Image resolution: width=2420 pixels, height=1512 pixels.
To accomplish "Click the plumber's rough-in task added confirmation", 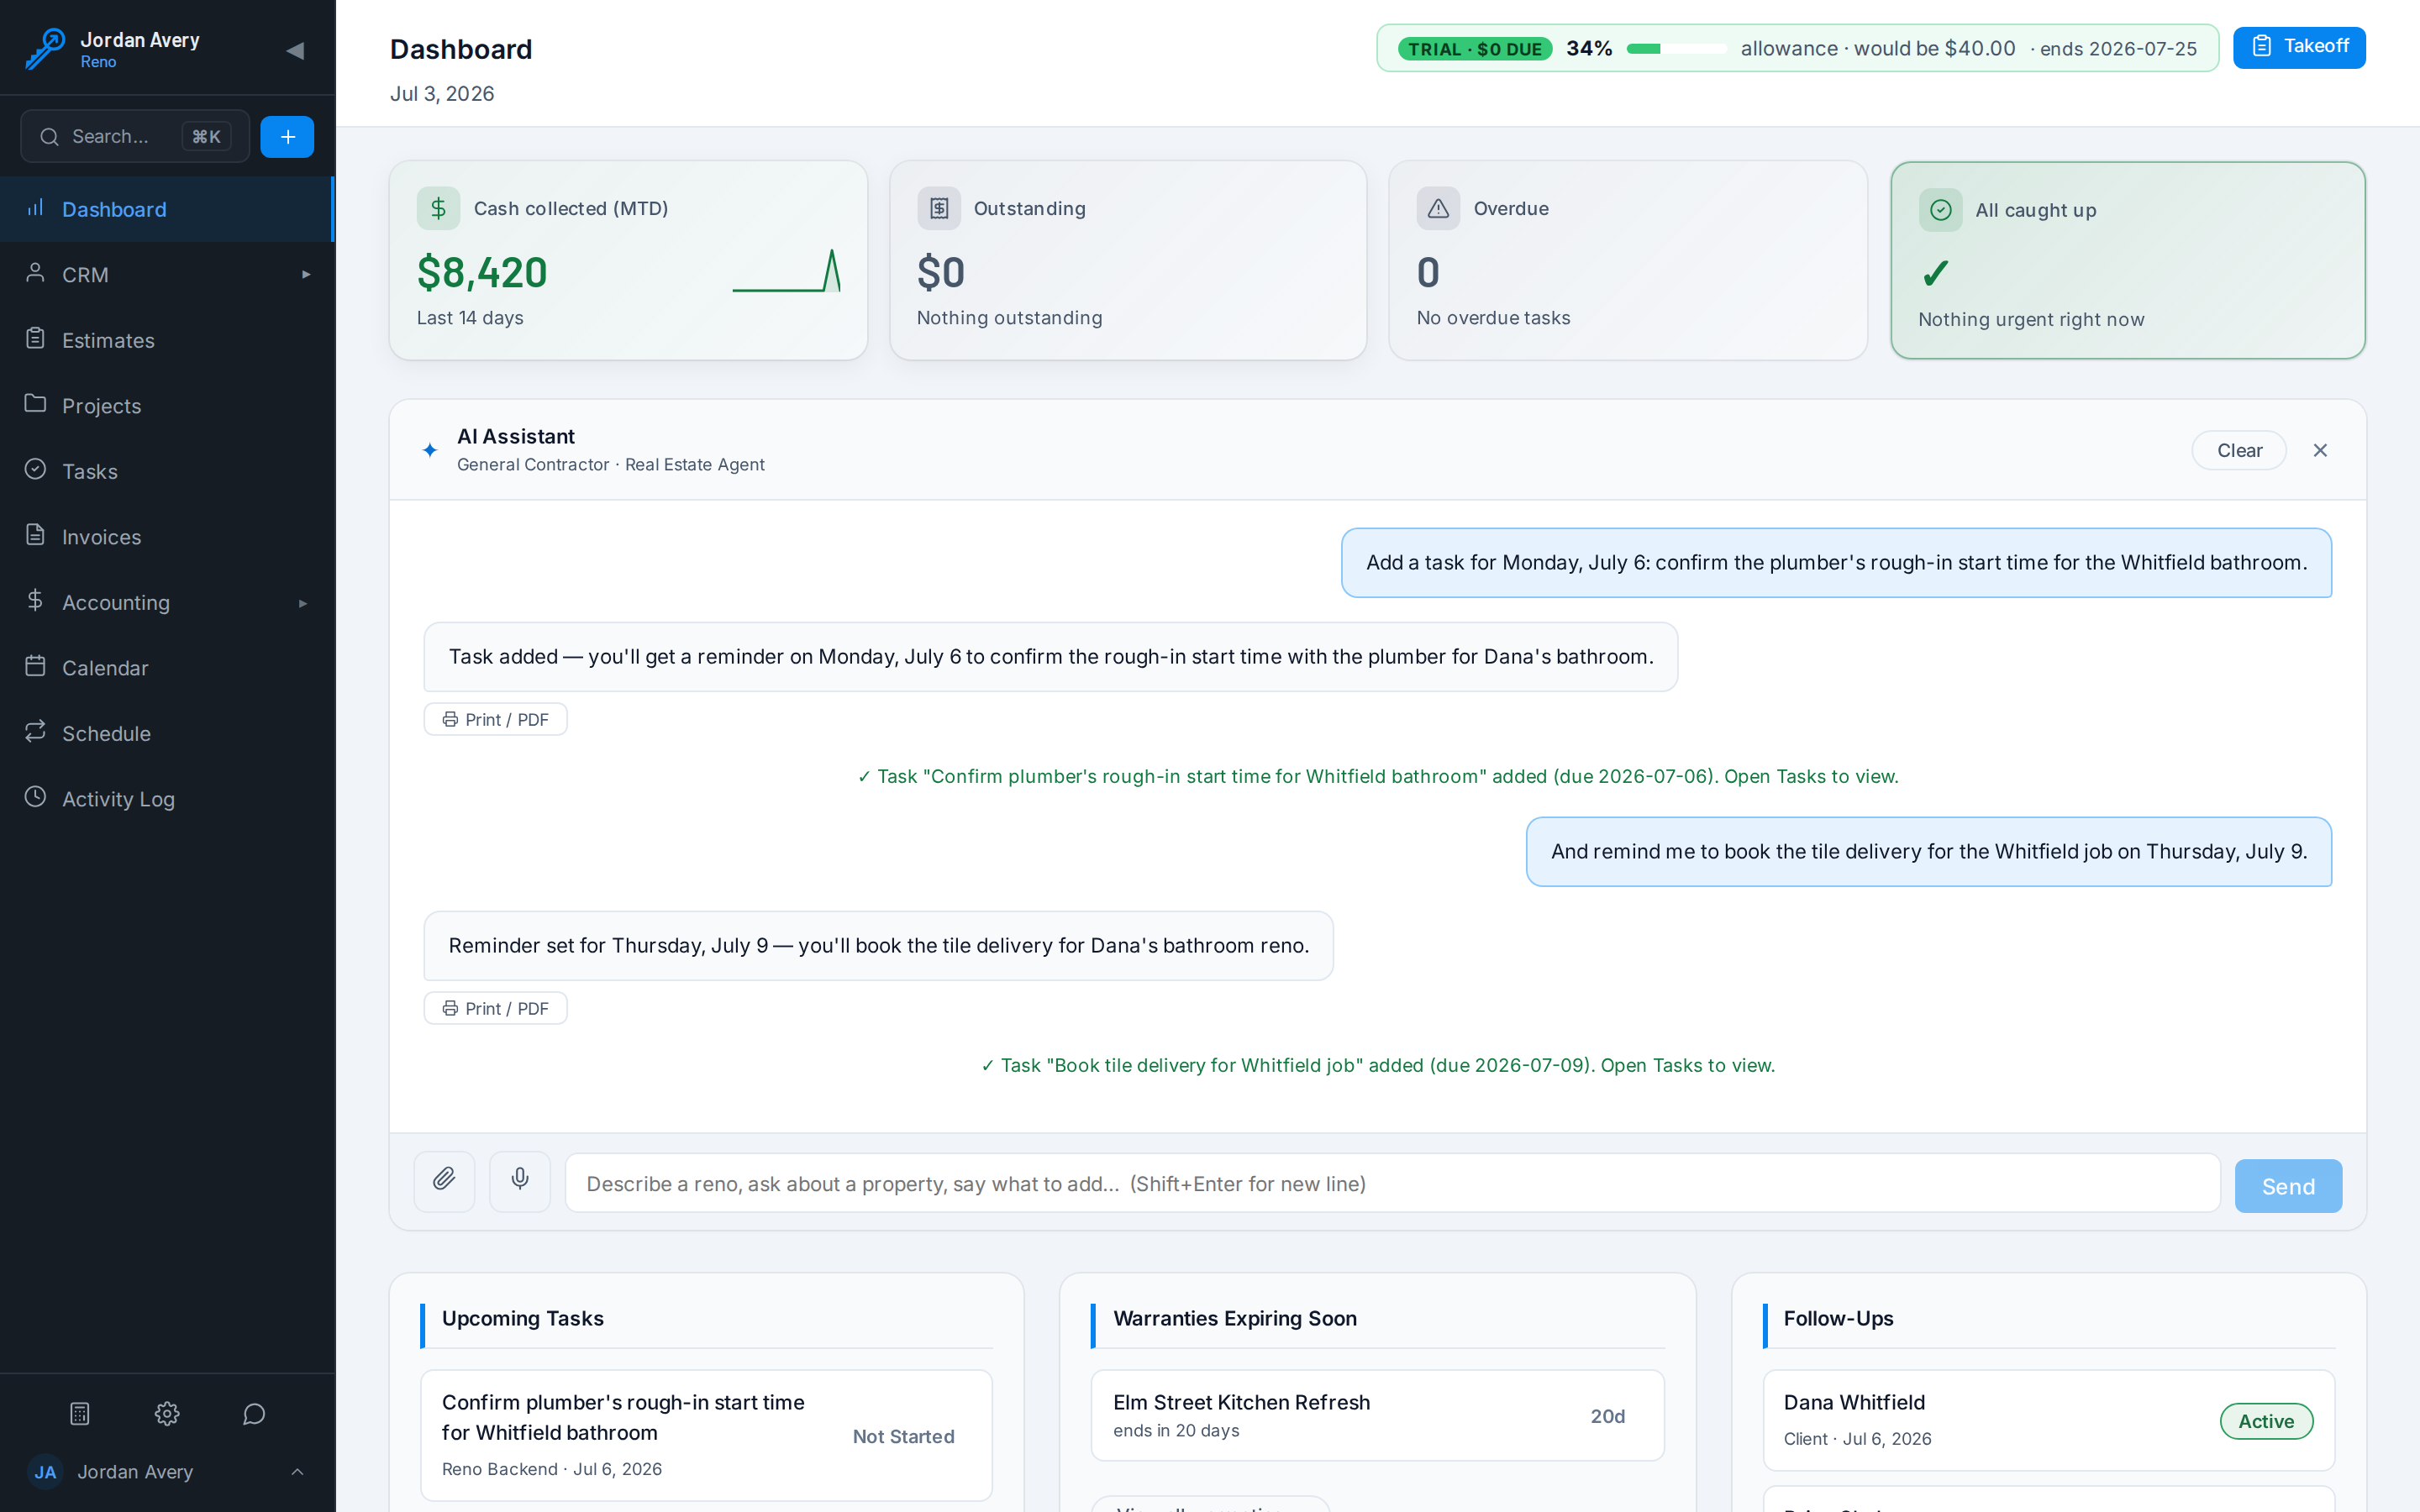I will (1377, 776).
